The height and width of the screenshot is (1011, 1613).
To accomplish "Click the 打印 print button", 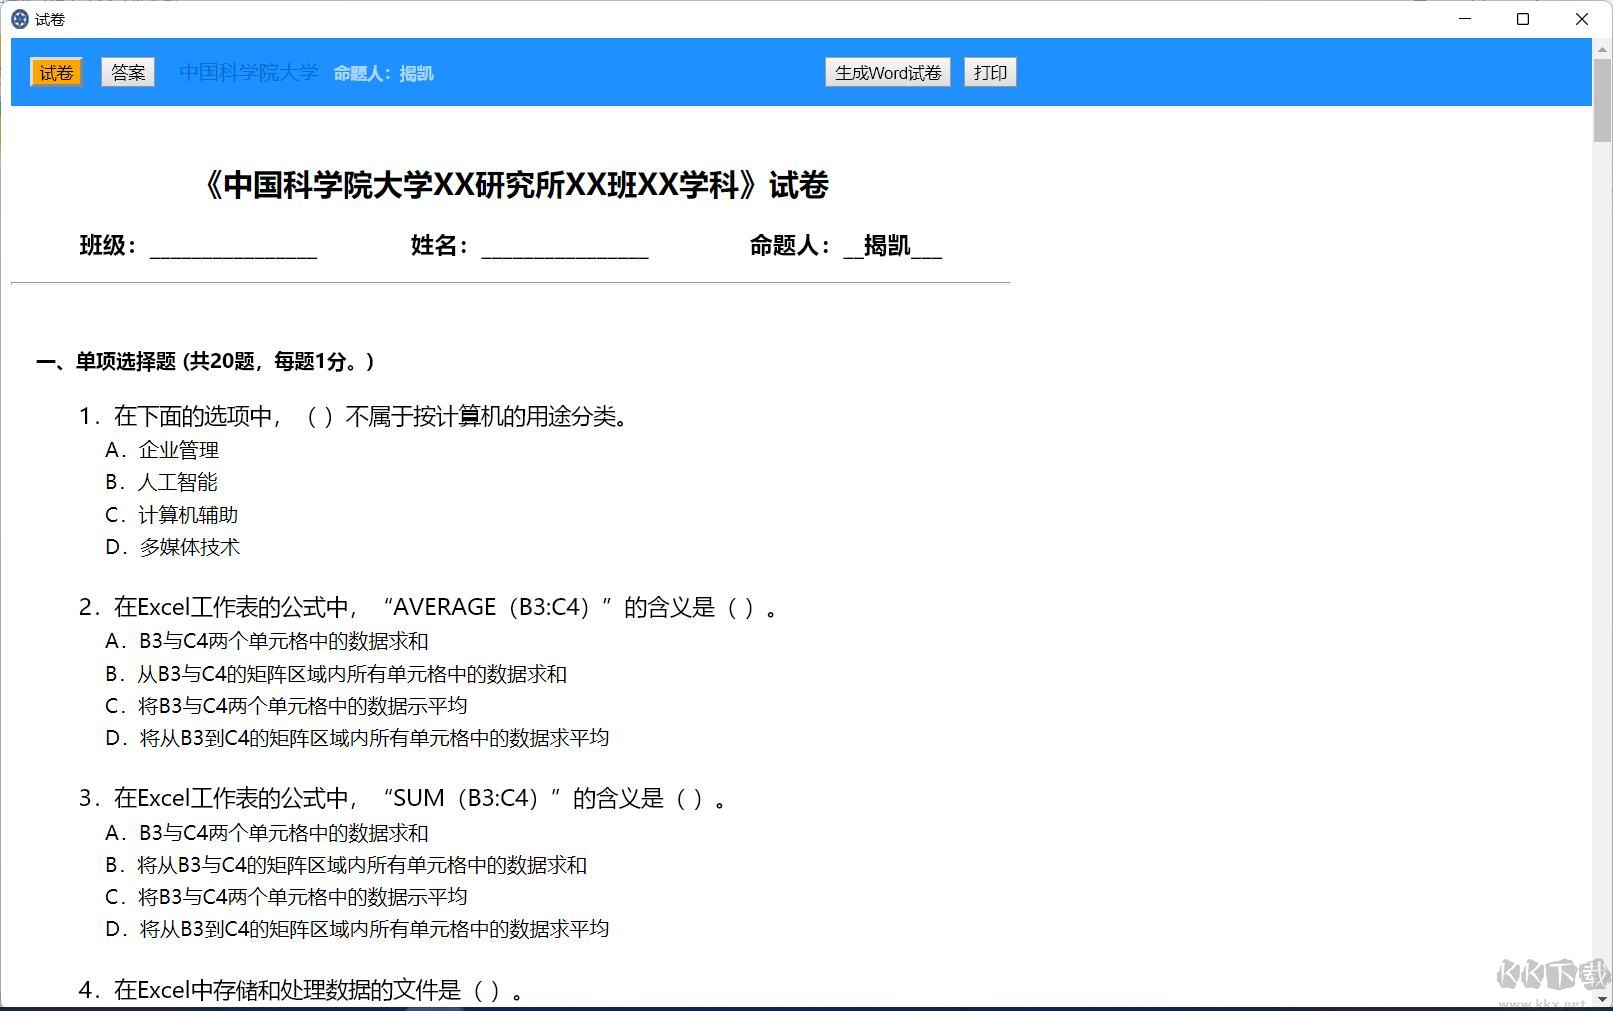I will tap(989, 72).
